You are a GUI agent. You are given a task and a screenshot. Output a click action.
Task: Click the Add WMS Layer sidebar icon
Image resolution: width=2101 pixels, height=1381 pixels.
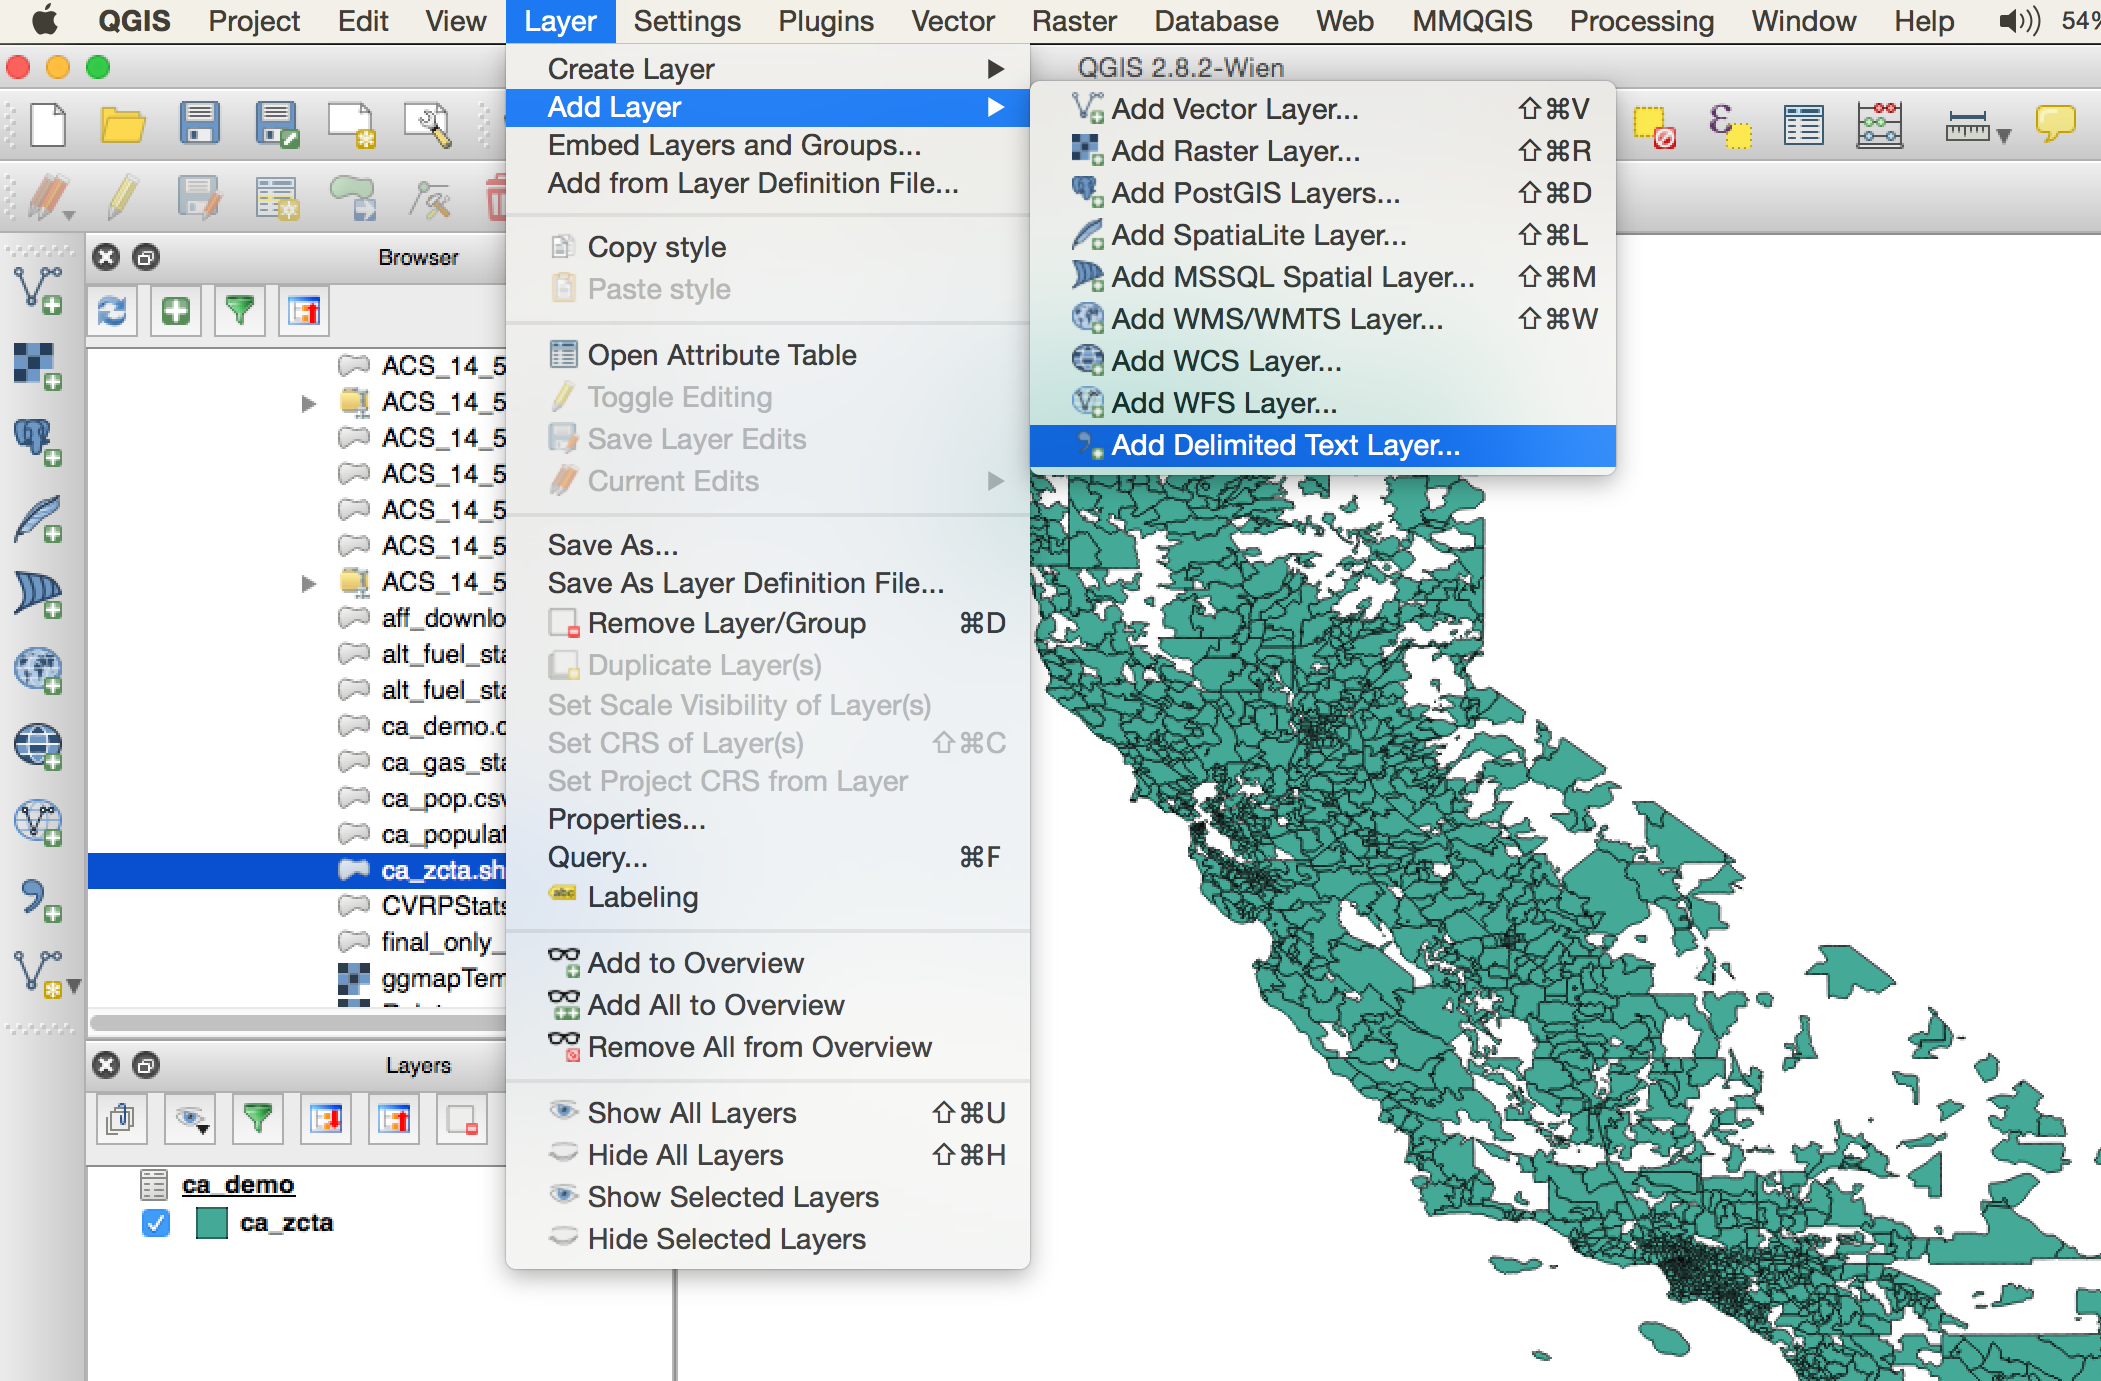(38, 671)
